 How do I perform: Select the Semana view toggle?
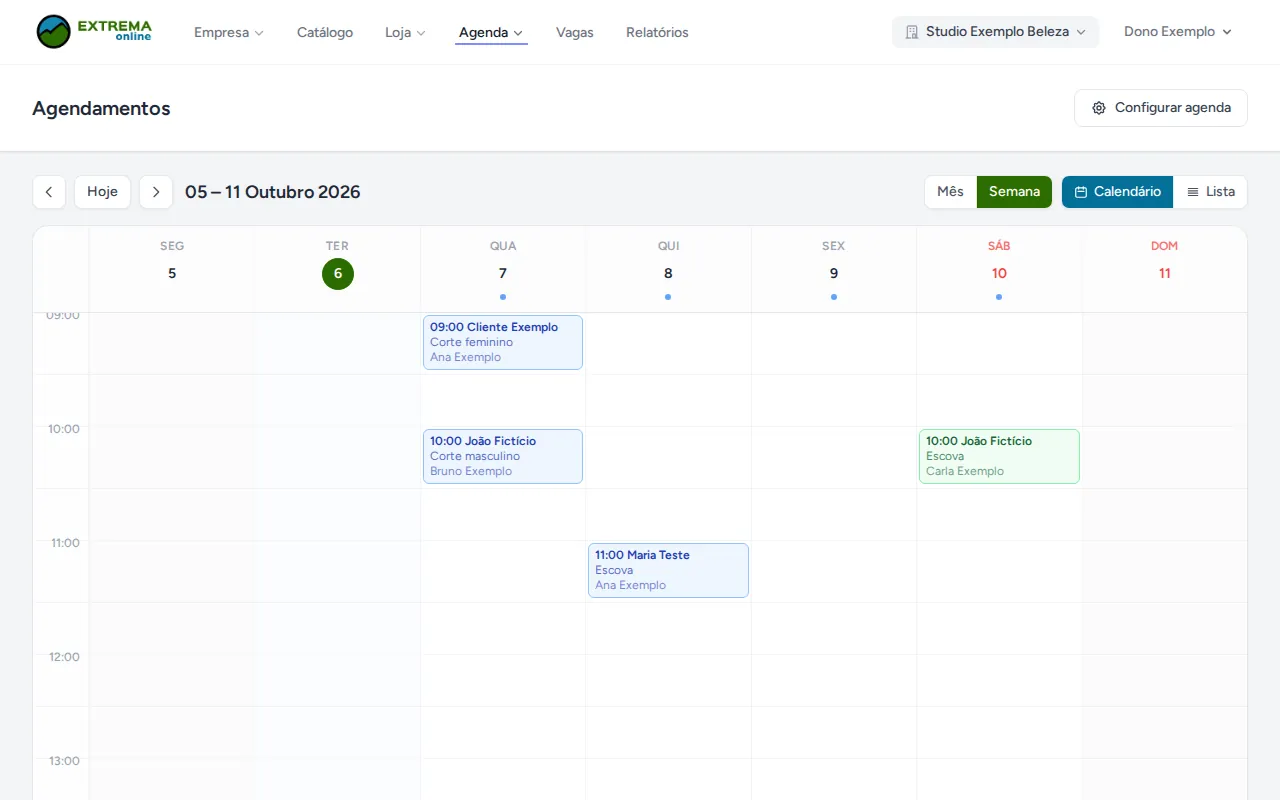coord(1014,192)
